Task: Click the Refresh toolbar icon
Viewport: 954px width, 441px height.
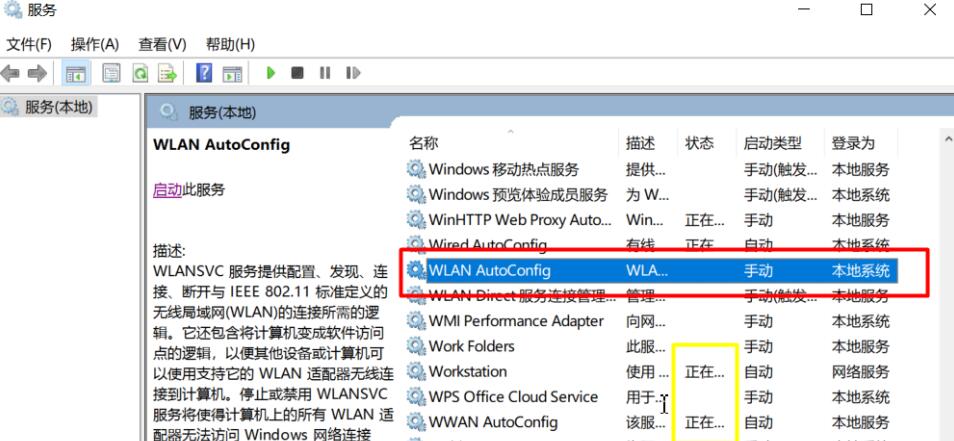Action: click(x=141, y=73)
